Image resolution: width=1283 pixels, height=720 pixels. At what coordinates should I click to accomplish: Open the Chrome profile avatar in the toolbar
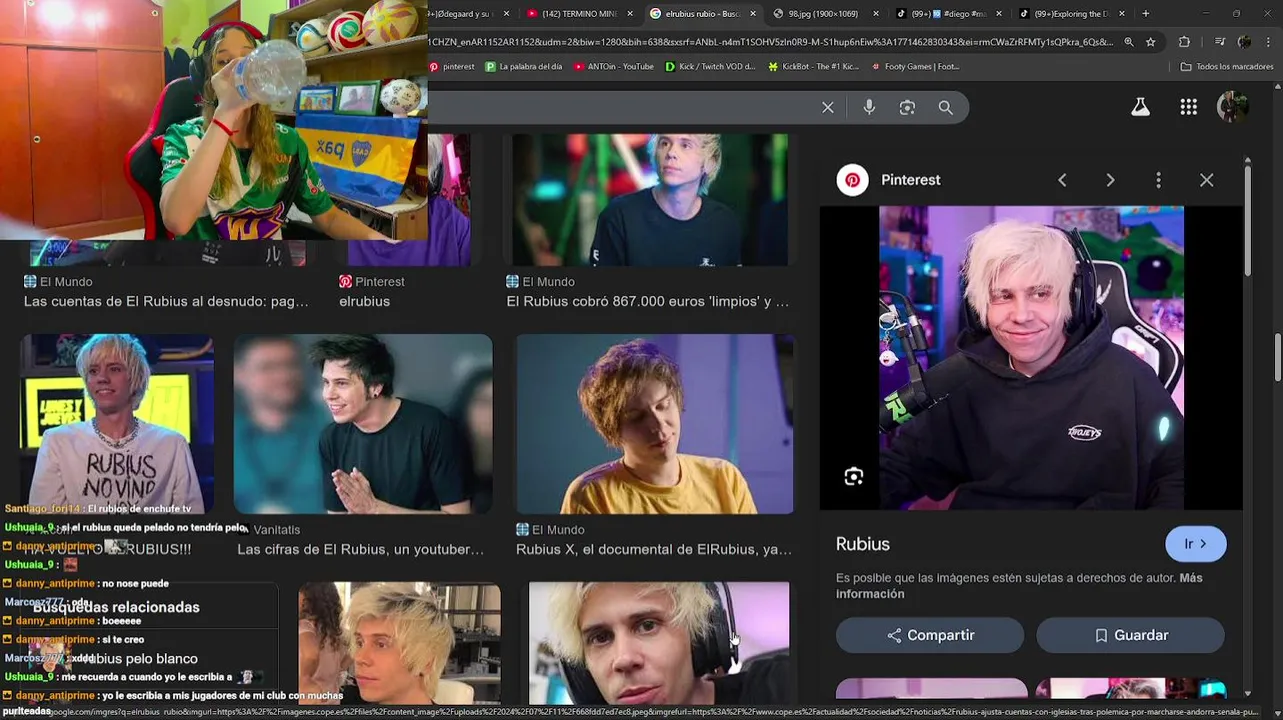coord(1244,42)
